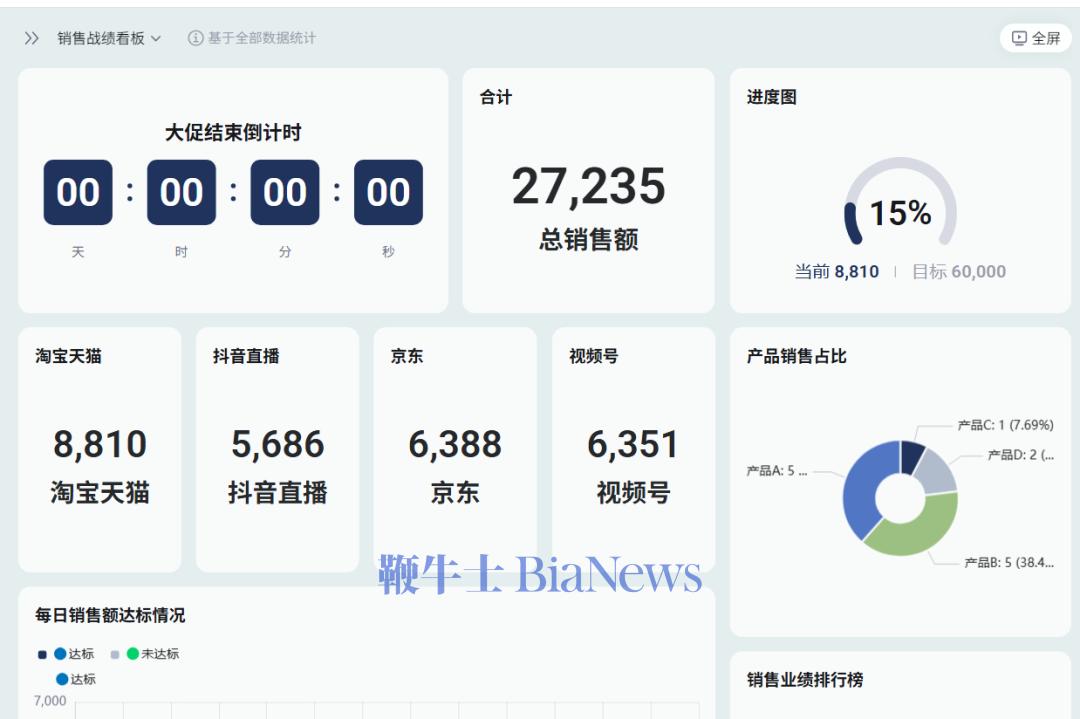This screenshot has height=719, width=1080.
Task: Click the 视频号 sales card
Action: (x=633, y=445)
